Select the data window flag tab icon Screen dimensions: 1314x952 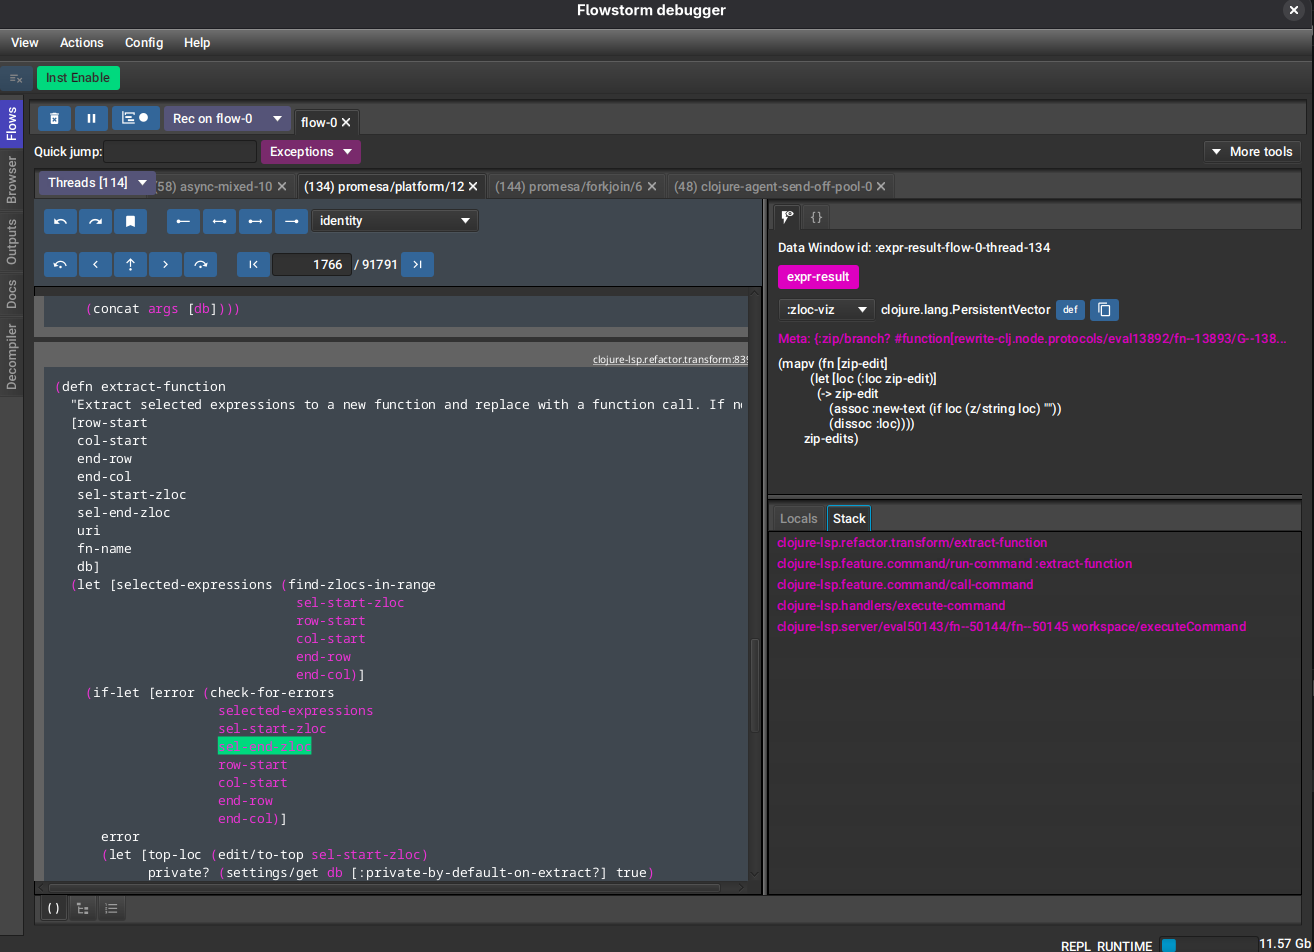(787, 216)
